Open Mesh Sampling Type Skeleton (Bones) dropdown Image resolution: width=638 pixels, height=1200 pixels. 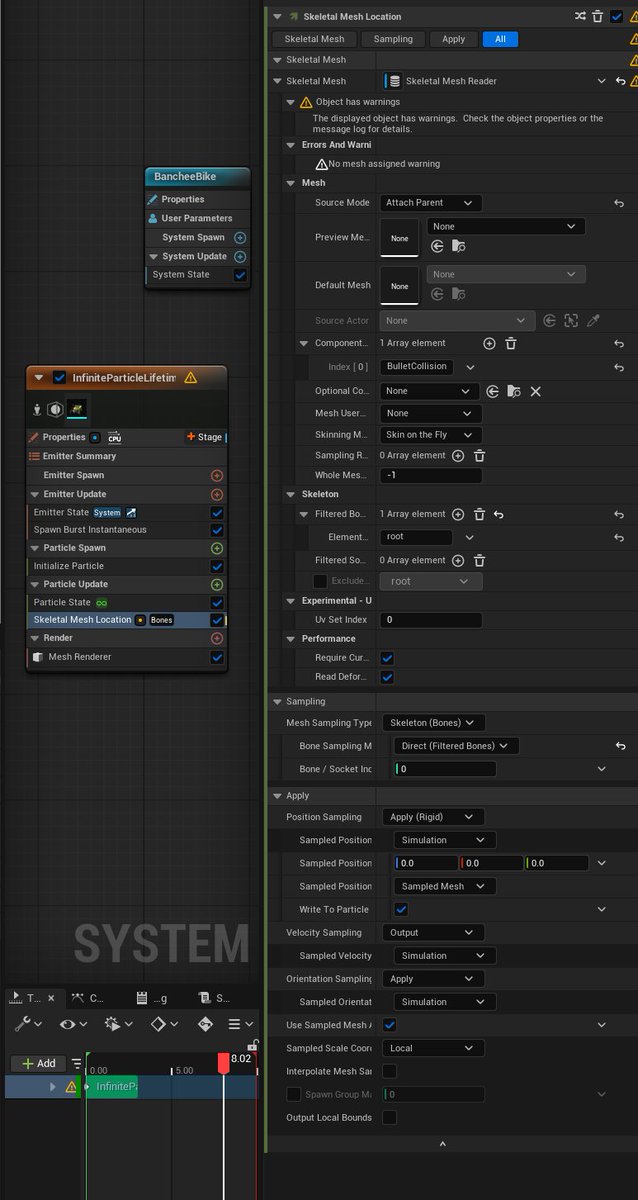[434, 722]
